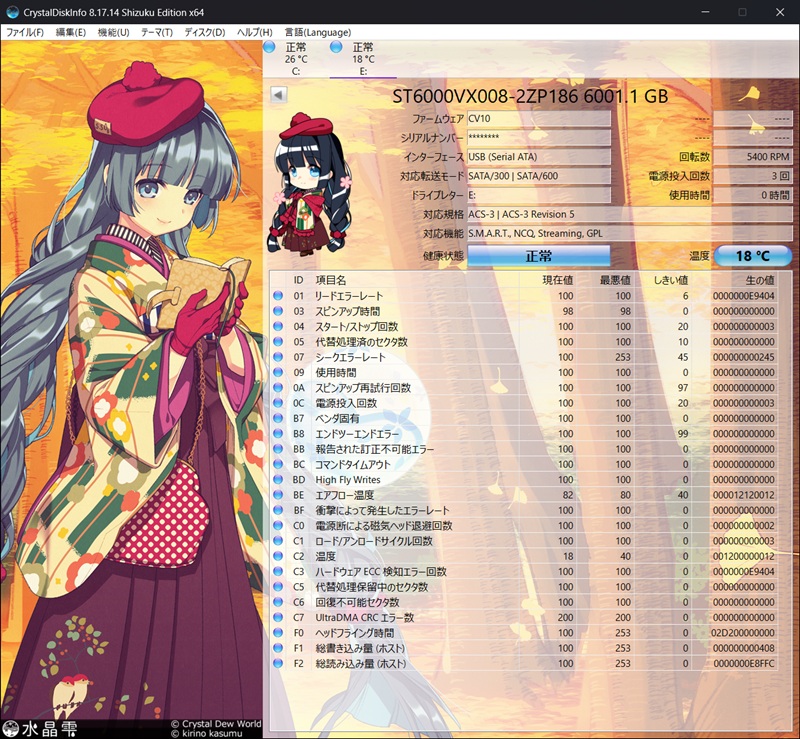The height and width of the screenshot is (739, 800).
Task: Click the 5400 RPM rotation value
Action: [x=753, y=157]
